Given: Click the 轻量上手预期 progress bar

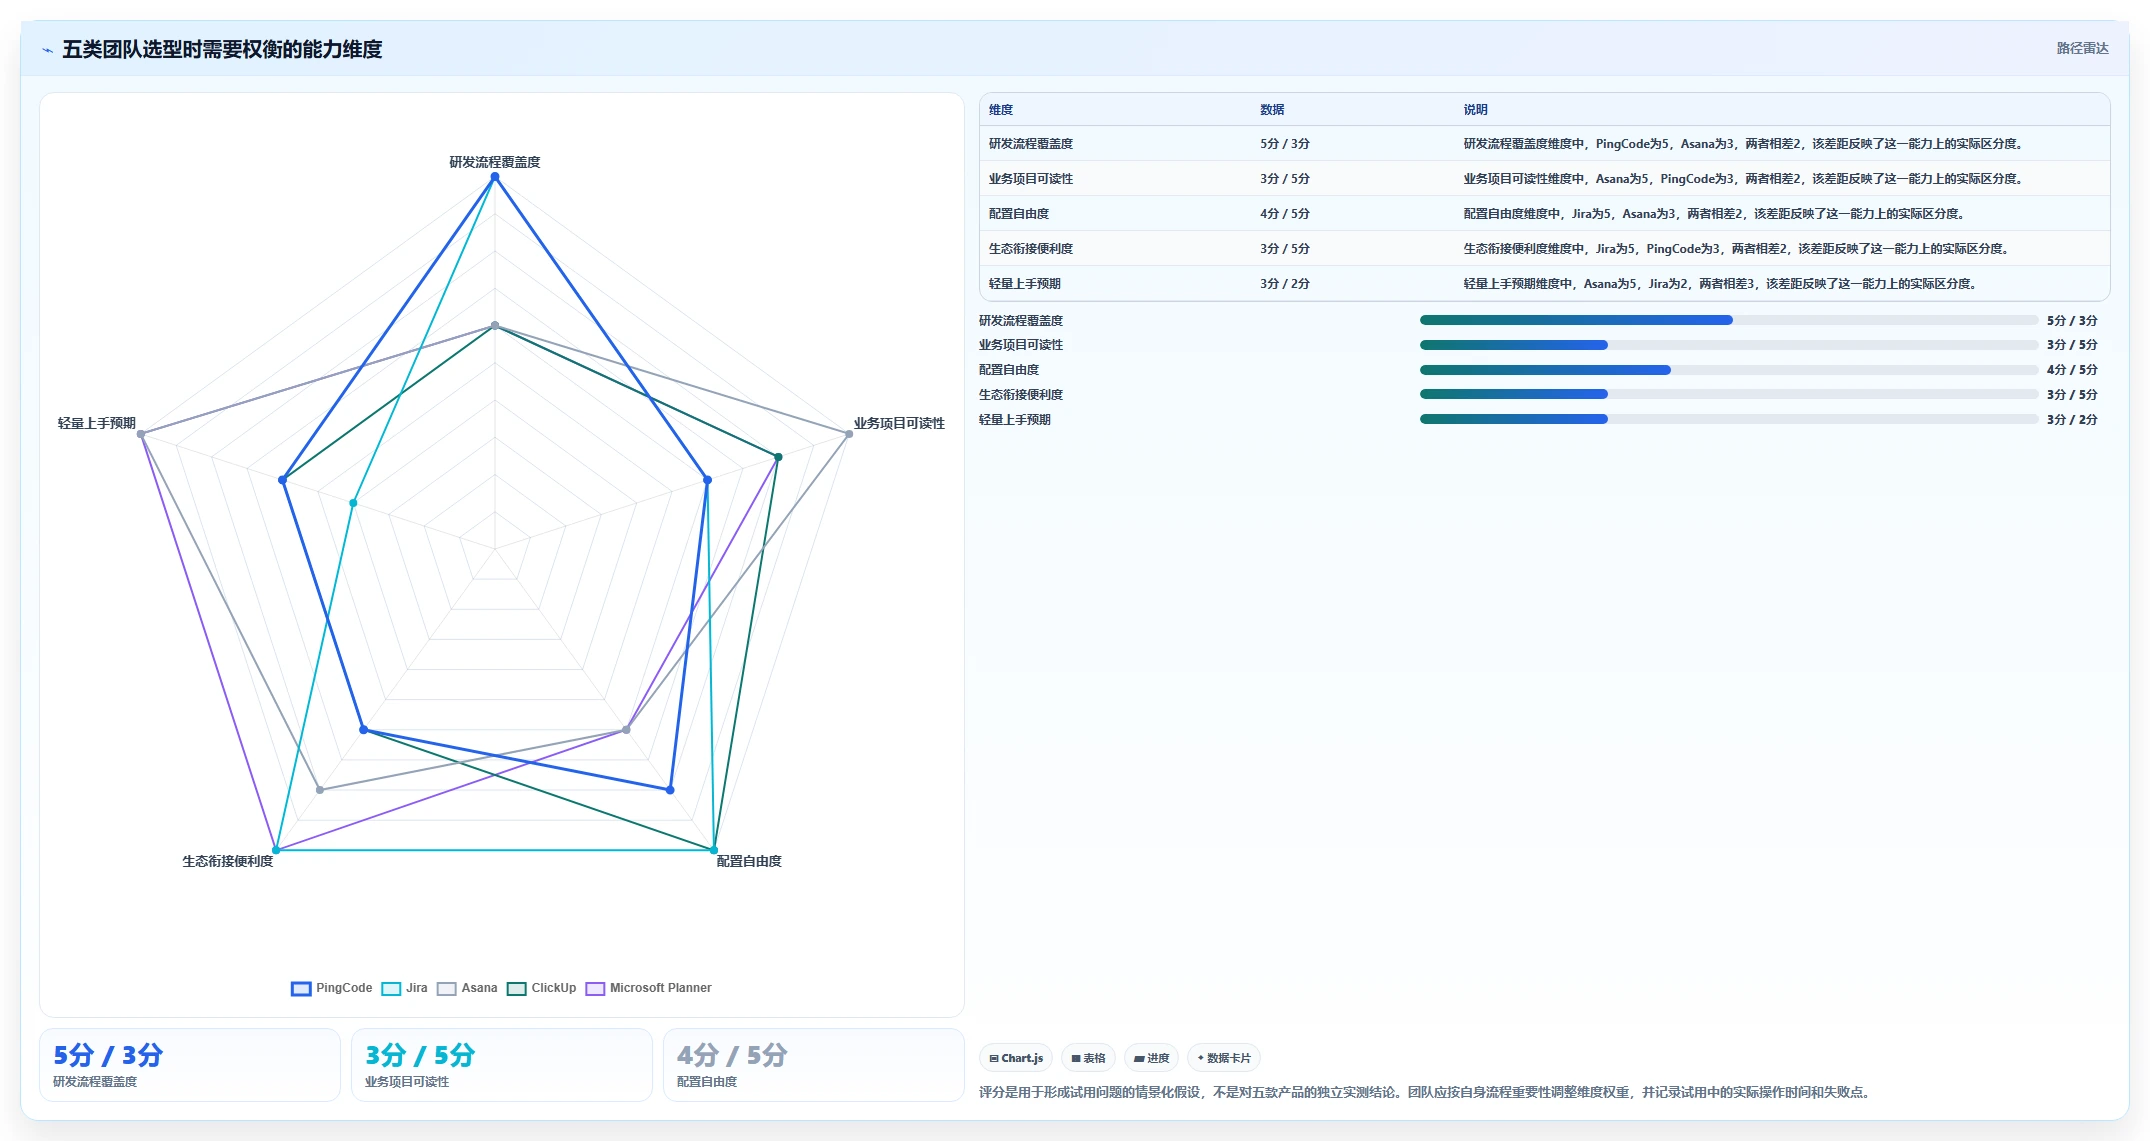Looking at the screenshot, I should coord(1729,419).
